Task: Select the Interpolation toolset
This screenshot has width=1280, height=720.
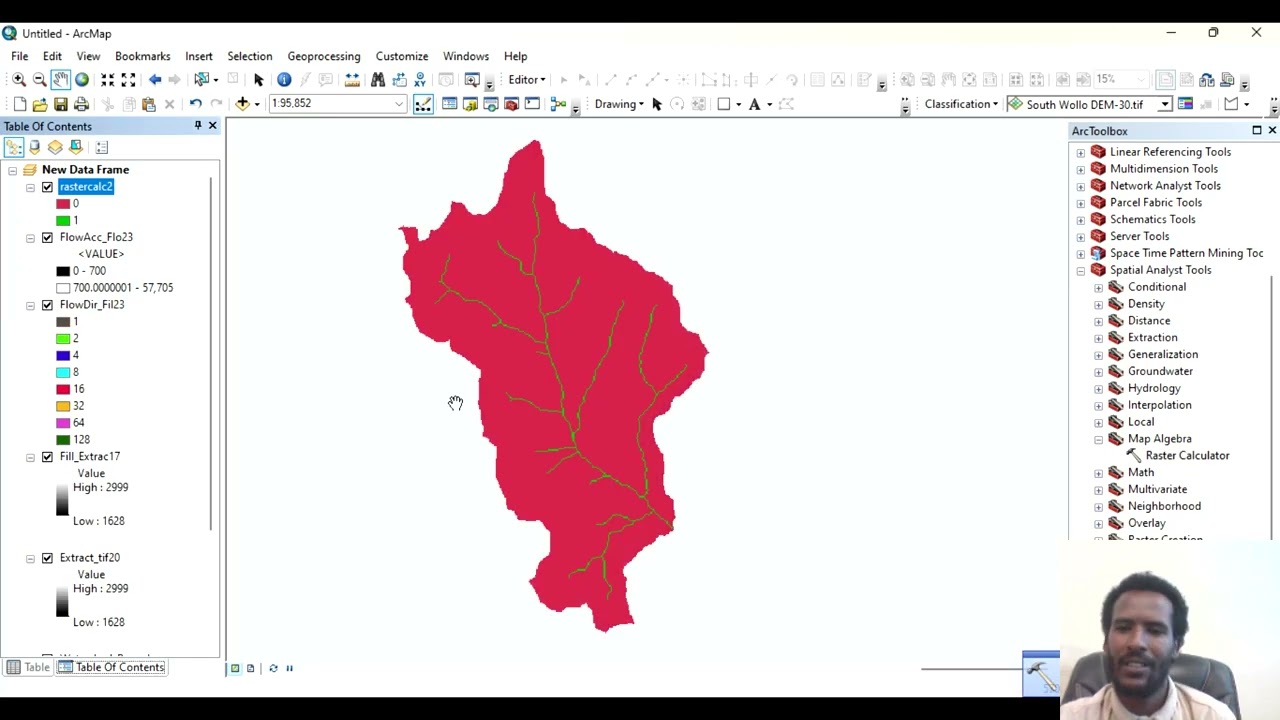Action: [1159, 405]
